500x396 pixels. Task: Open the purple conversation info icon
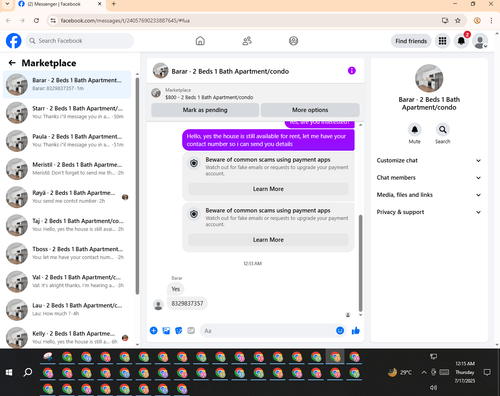352,71
